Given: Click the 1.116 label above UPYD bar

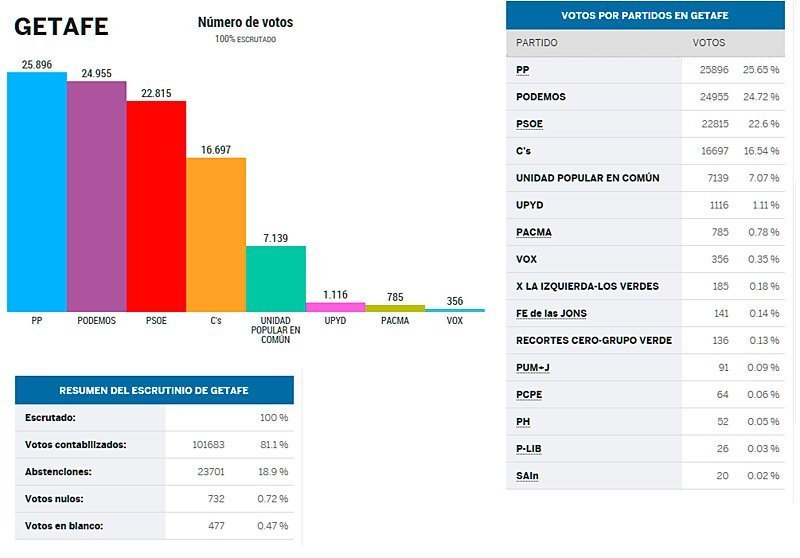Looking at the screenshot, I should [x=335, y=295].
